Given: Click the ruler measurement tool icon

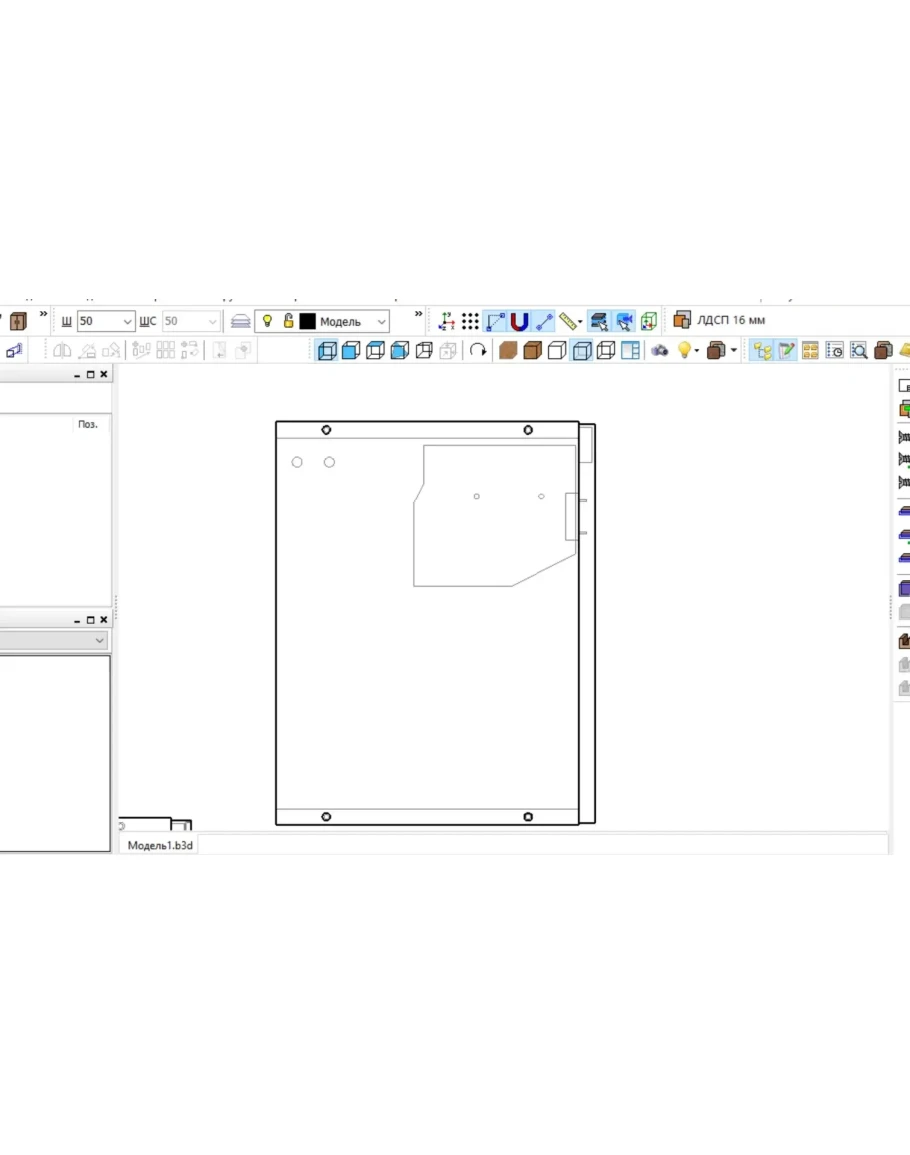Looking at the screenshot, I should point(568,321).
